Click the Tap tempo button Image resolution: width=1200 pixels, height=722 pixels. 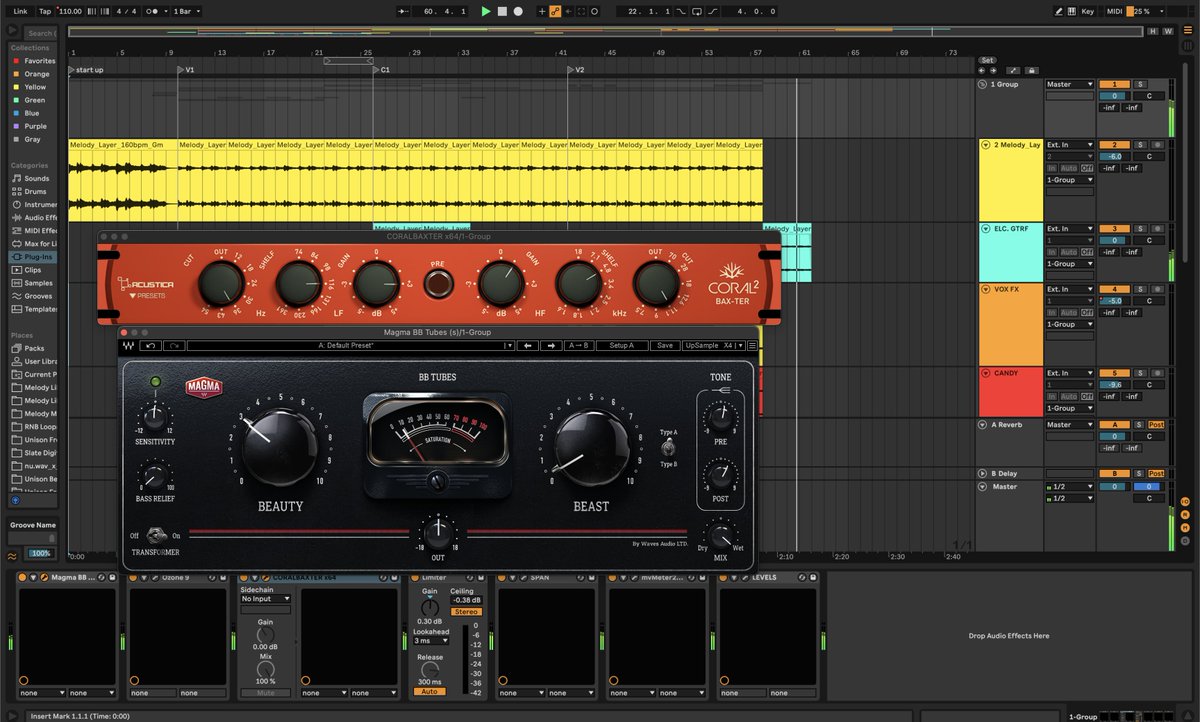45,11
